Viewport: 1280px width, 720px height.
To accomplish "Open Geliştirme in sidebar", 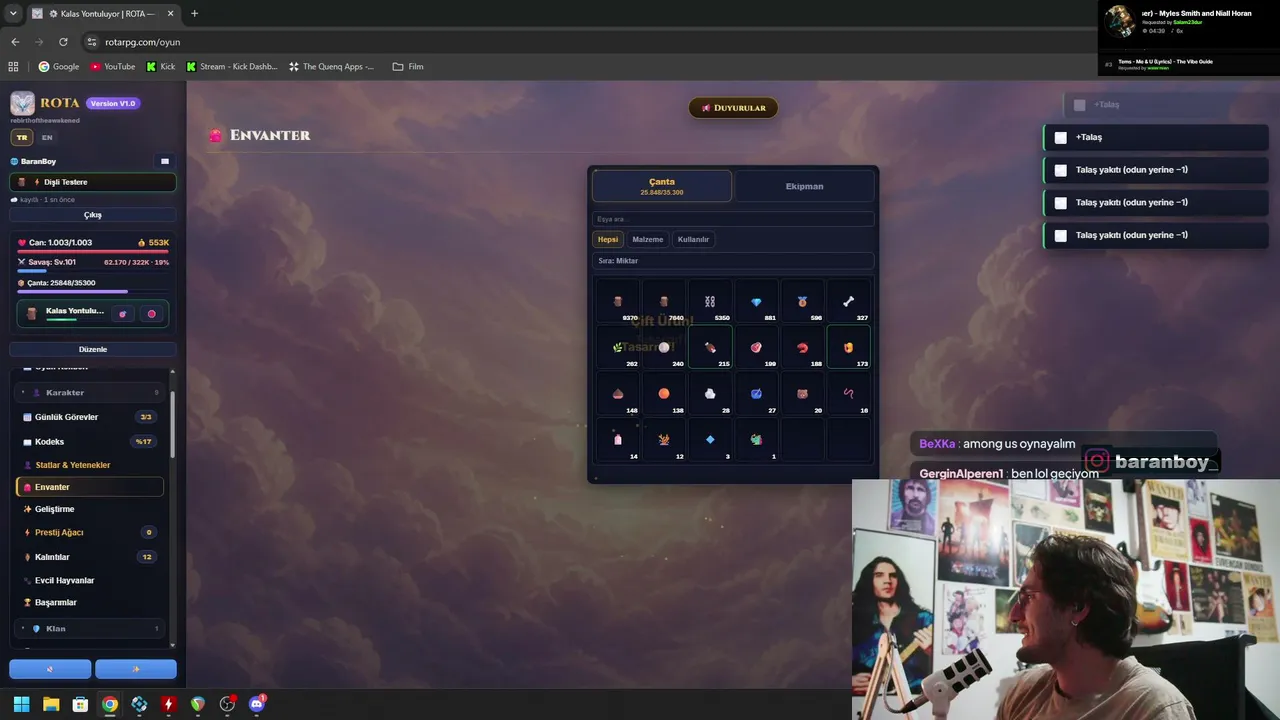I will 90,509.
